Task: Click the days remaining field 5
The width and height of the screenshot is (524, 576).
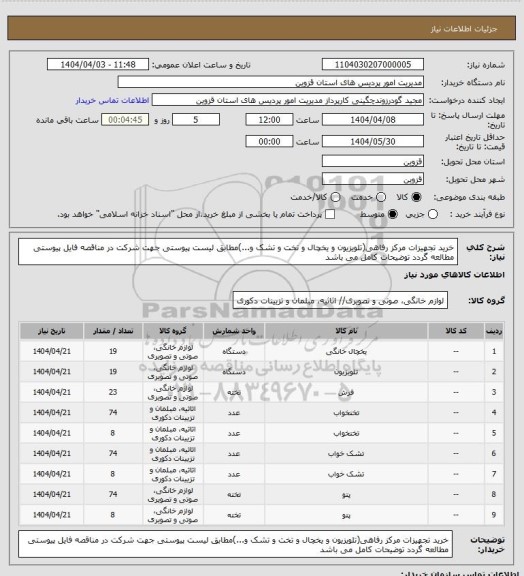Action: pyautogui.click(x=196, y=120)
